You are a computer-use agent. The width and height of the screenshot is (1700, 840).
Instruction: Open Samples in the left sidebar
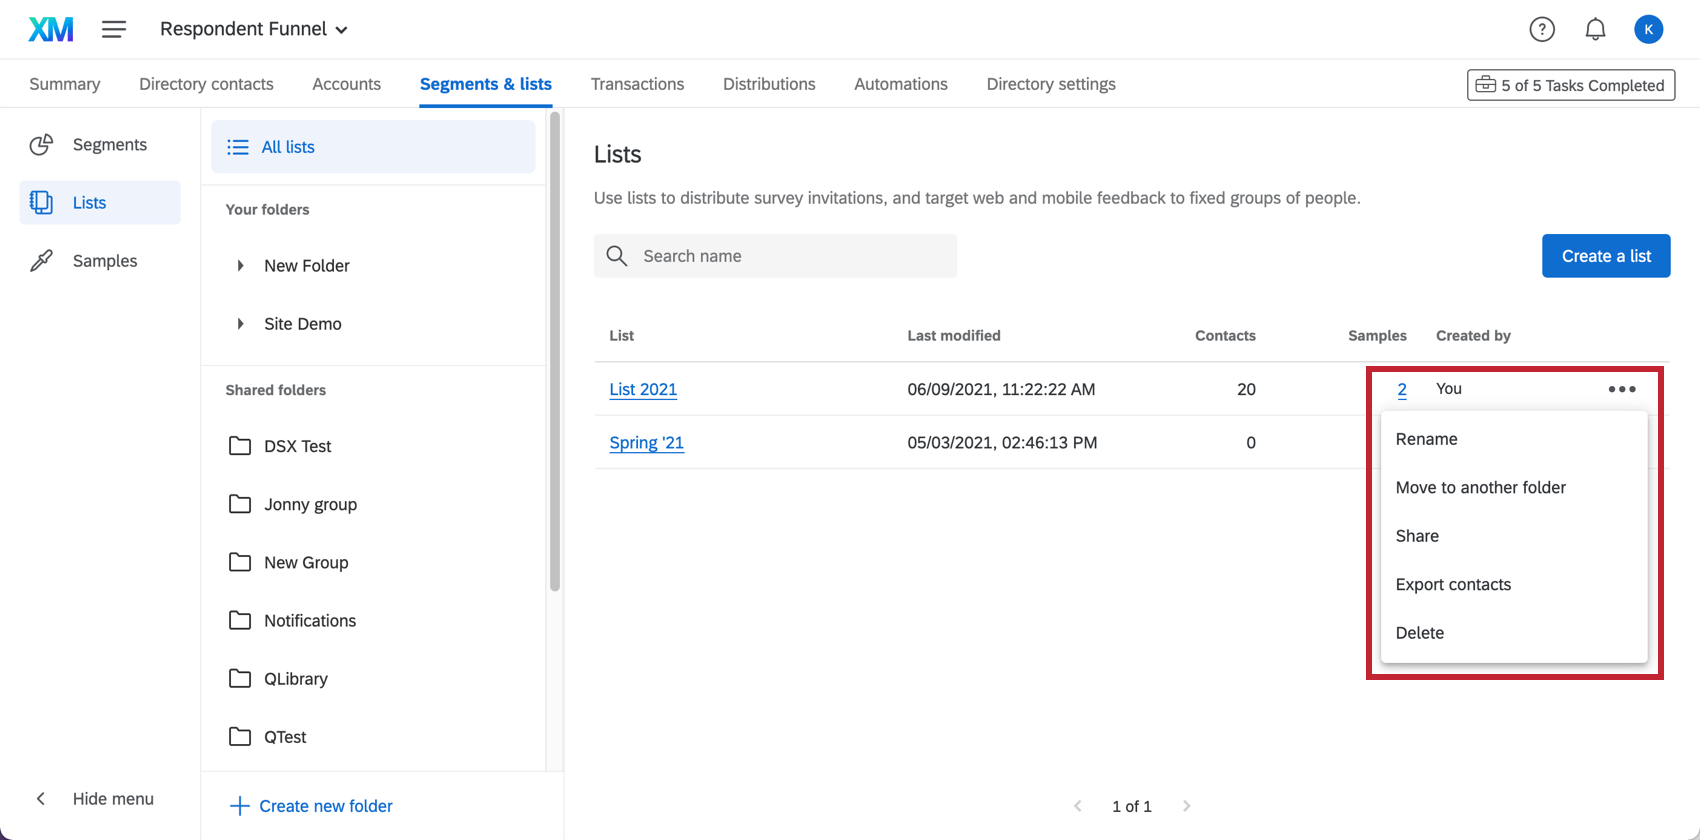tap(104, 261)
